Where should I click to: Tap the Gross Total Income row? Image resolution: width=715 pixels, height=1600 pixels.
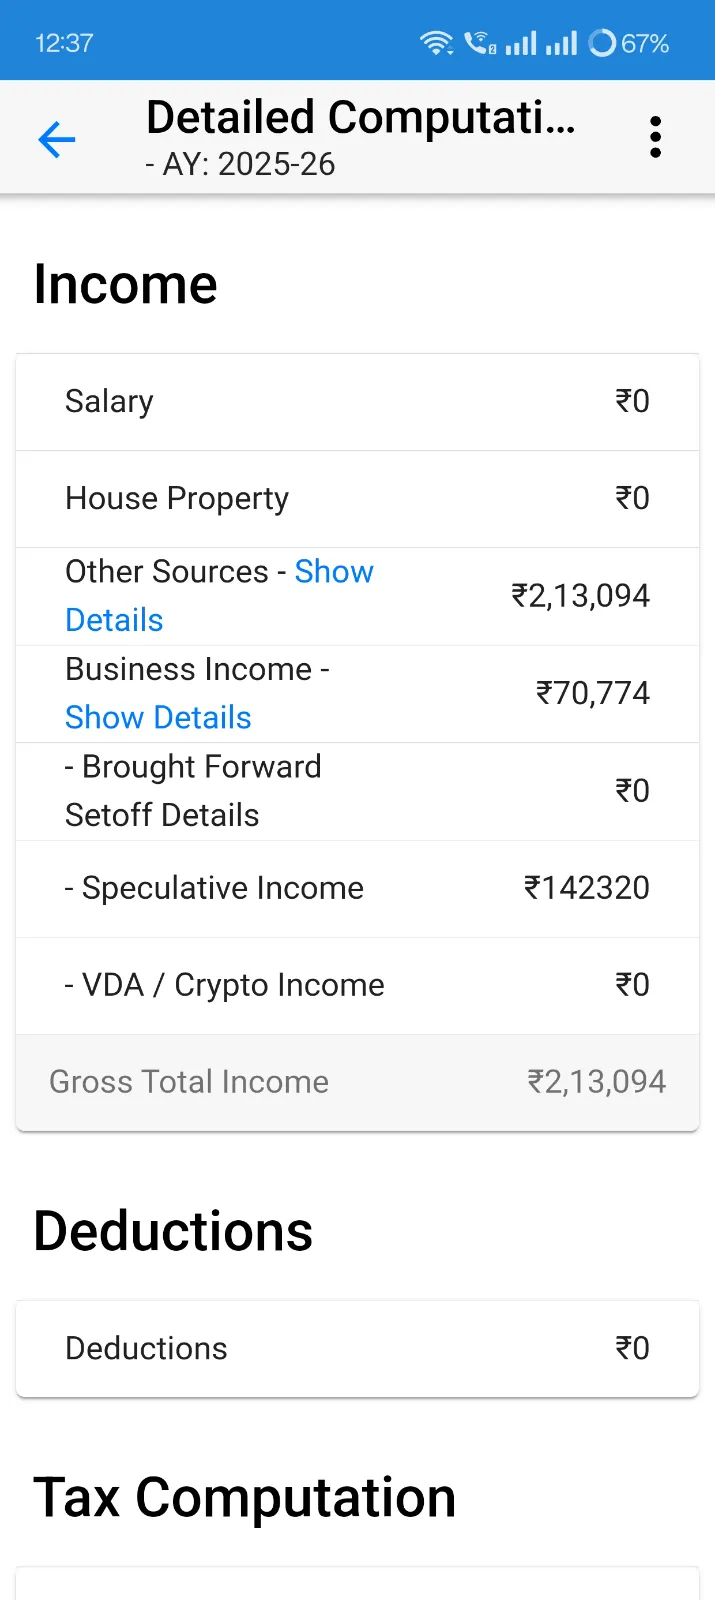click(x=357, y=1082)
